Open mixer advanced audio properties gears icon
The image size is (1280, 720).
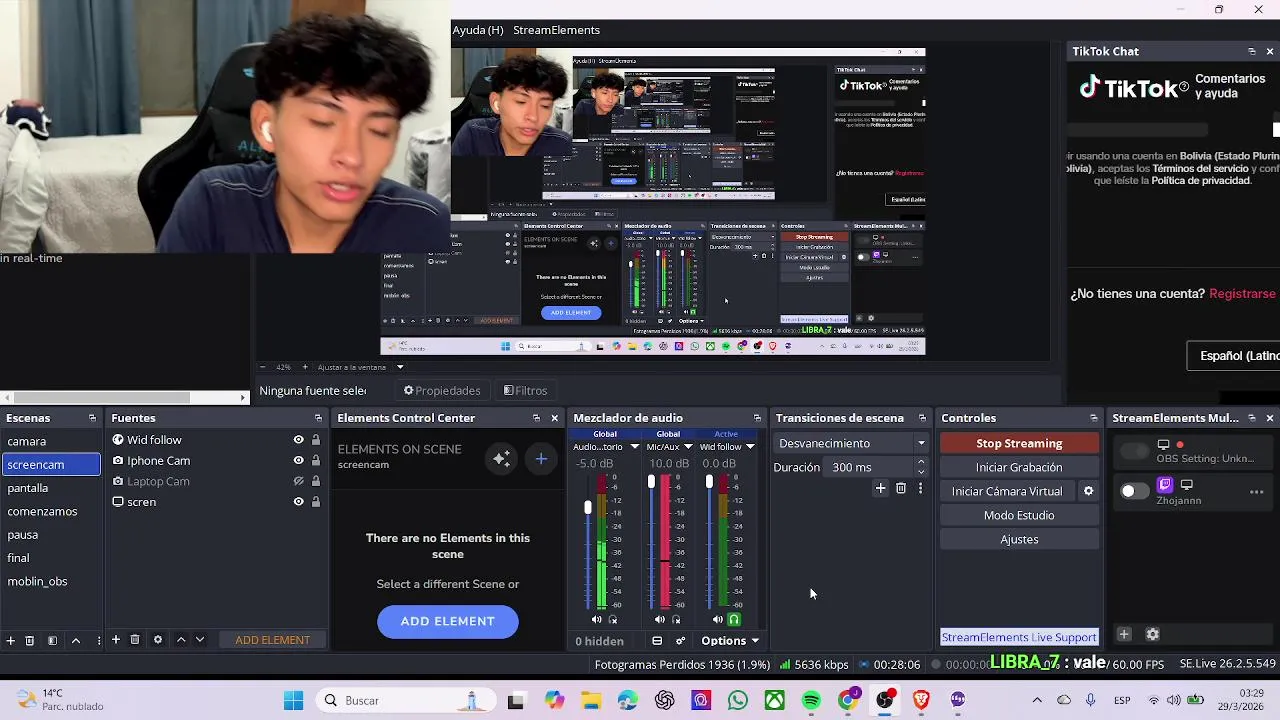(x=680, y=641)
